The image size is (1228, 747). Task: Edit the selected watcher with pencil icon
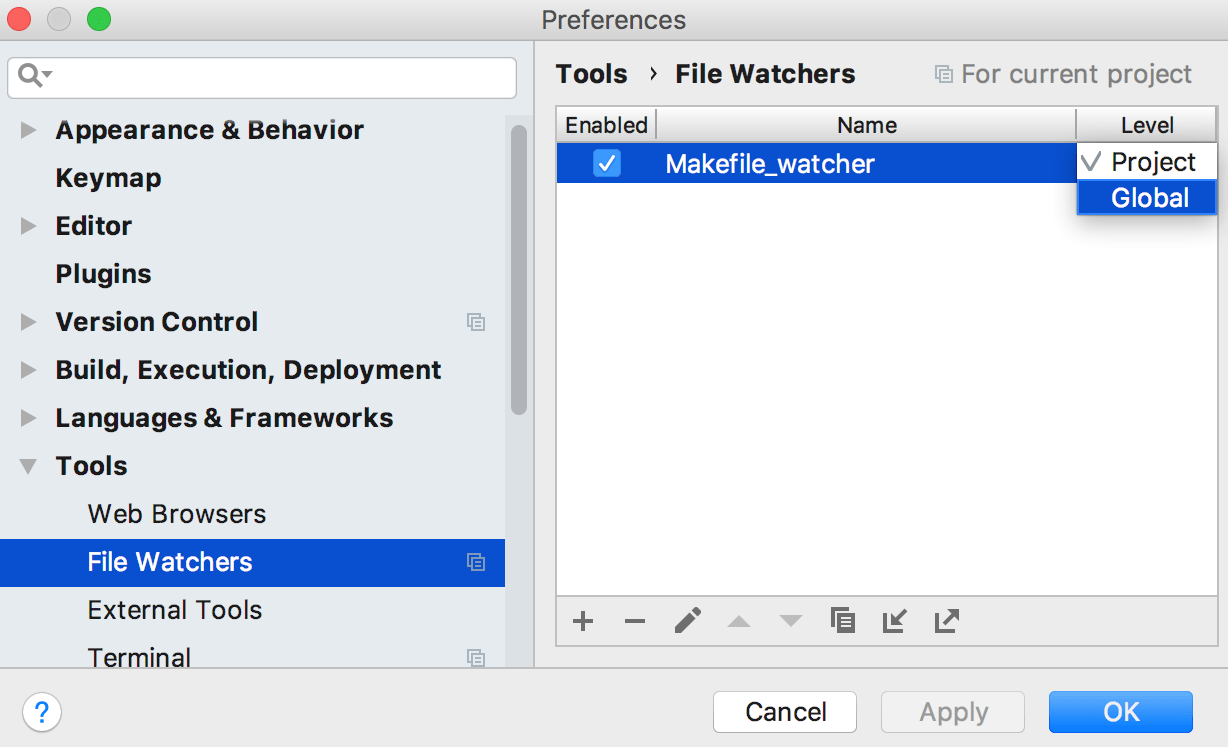(x=687, y=621)
